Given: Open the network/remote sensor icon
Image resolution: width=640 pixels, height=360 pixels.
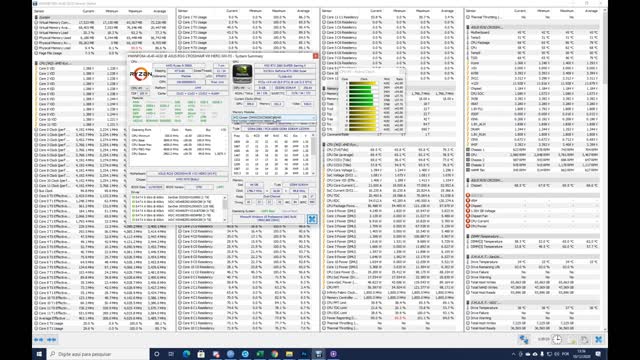Looking at the screenshot, I should tap(524, 340).
